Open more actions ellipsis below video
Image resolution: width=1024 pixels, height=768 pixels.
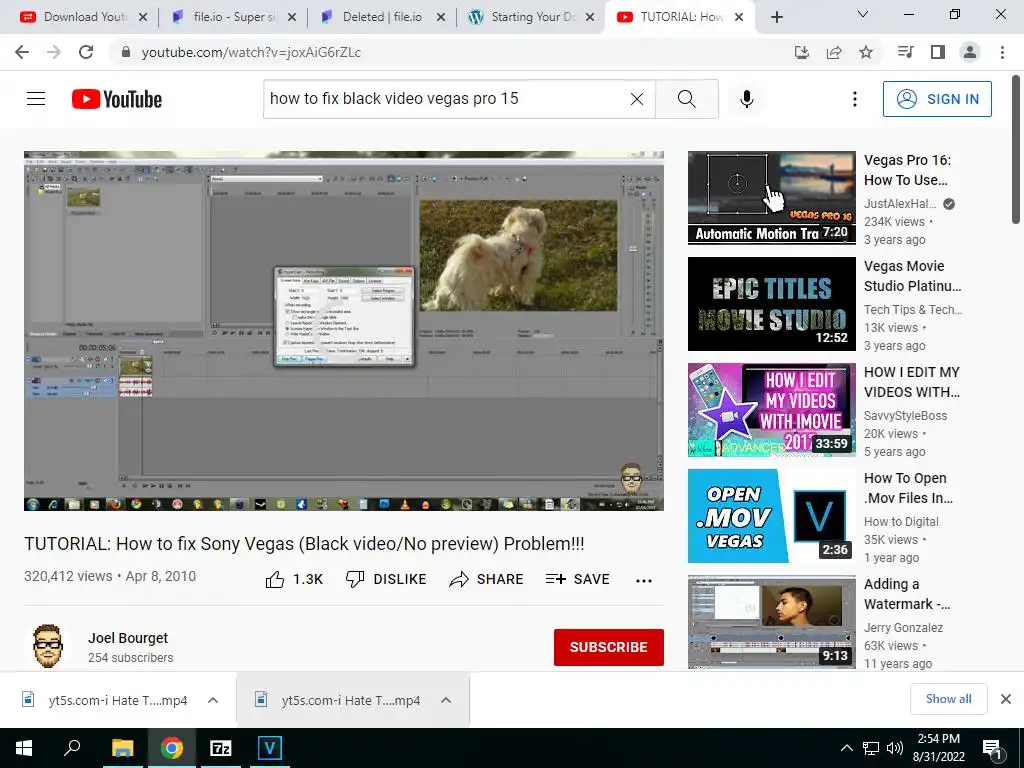pos(644,581)
